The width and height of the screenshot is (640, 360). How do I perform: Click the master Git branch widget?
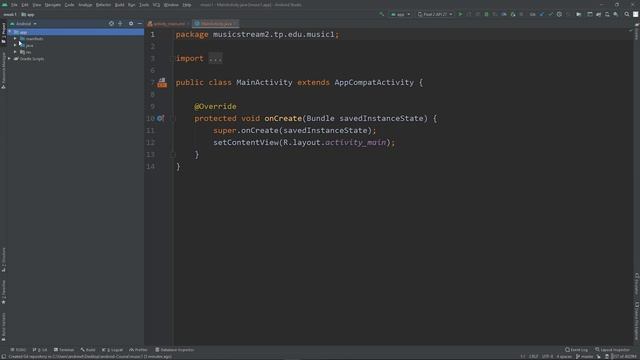(x=584, y=356)
